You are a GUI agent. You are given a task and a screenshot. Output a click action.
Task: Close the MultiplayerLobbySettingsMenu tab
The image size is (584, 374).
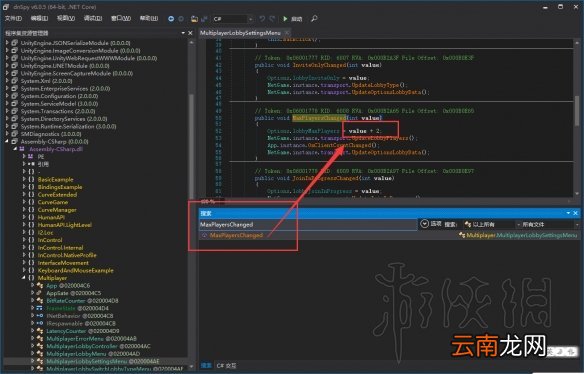(287, 33)
